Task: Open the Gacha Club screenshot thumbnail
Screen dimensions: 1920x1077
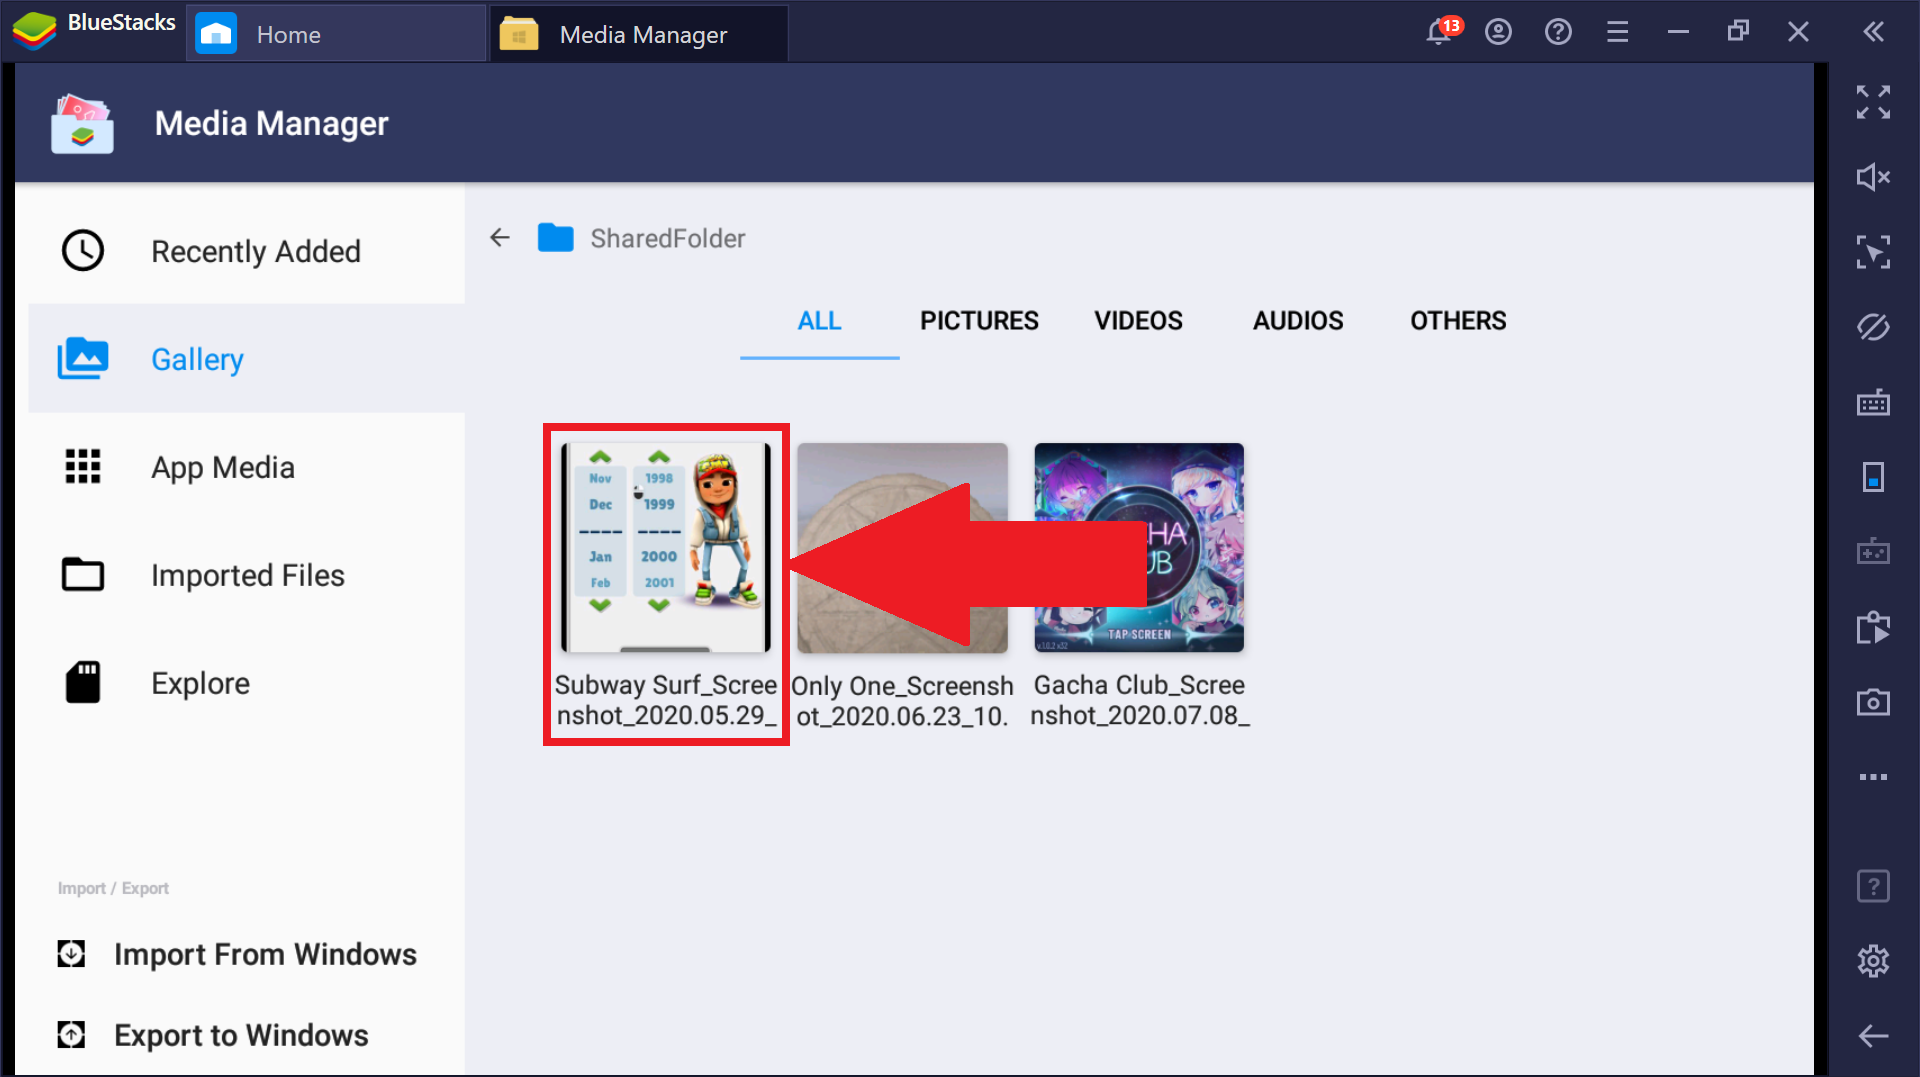Action: point(1139,548)
